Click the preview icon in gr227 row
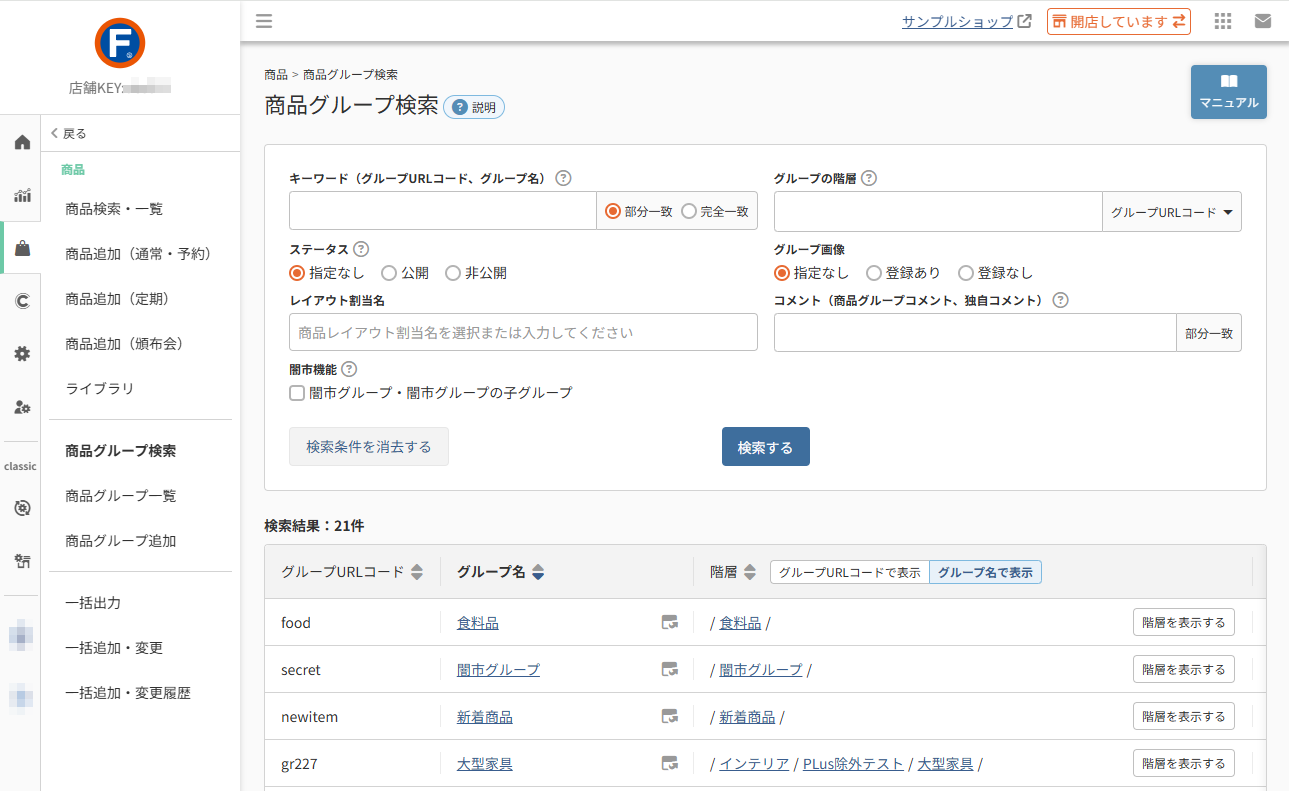Screen dimensions: 1289x791 tap(670, 763)
